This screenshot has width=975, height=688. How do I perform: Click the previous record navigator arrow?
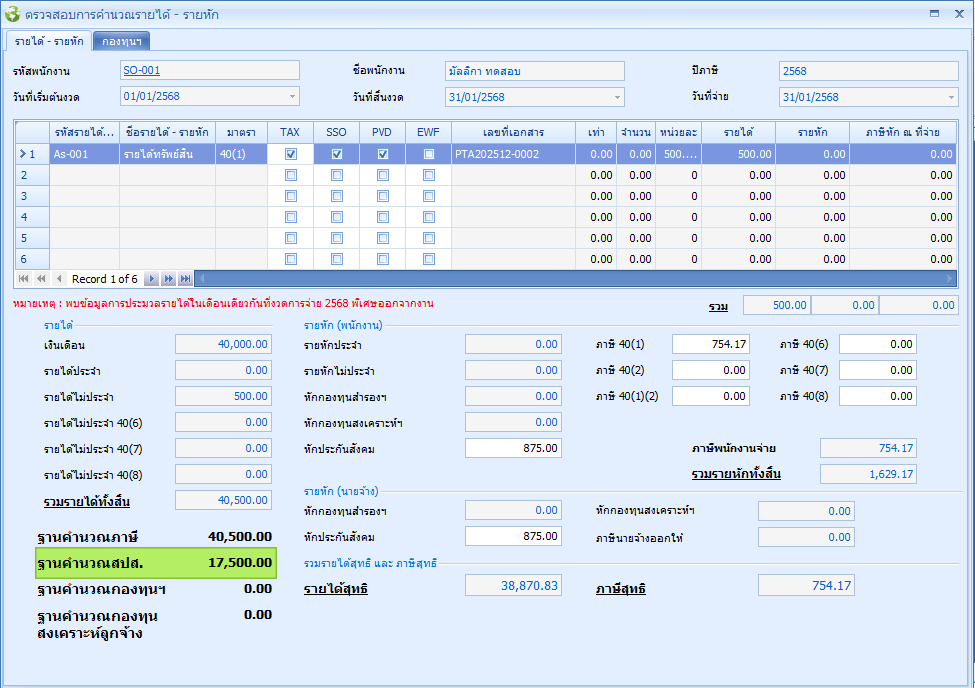59,279
